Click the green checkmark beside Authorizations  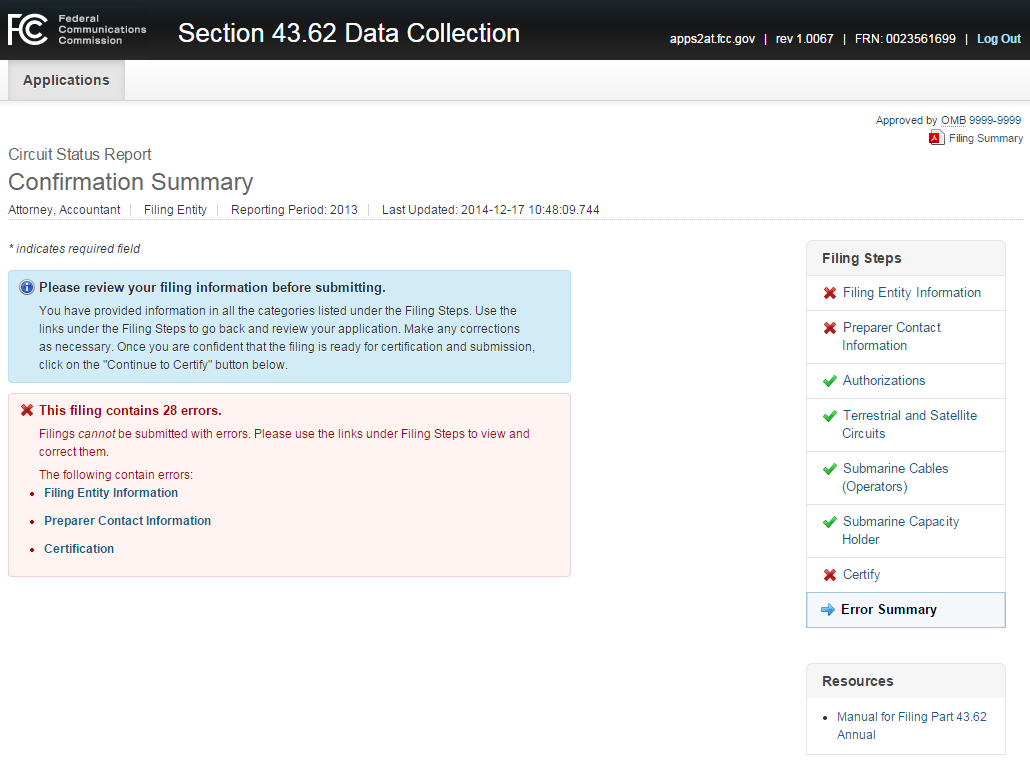[829, 381]
